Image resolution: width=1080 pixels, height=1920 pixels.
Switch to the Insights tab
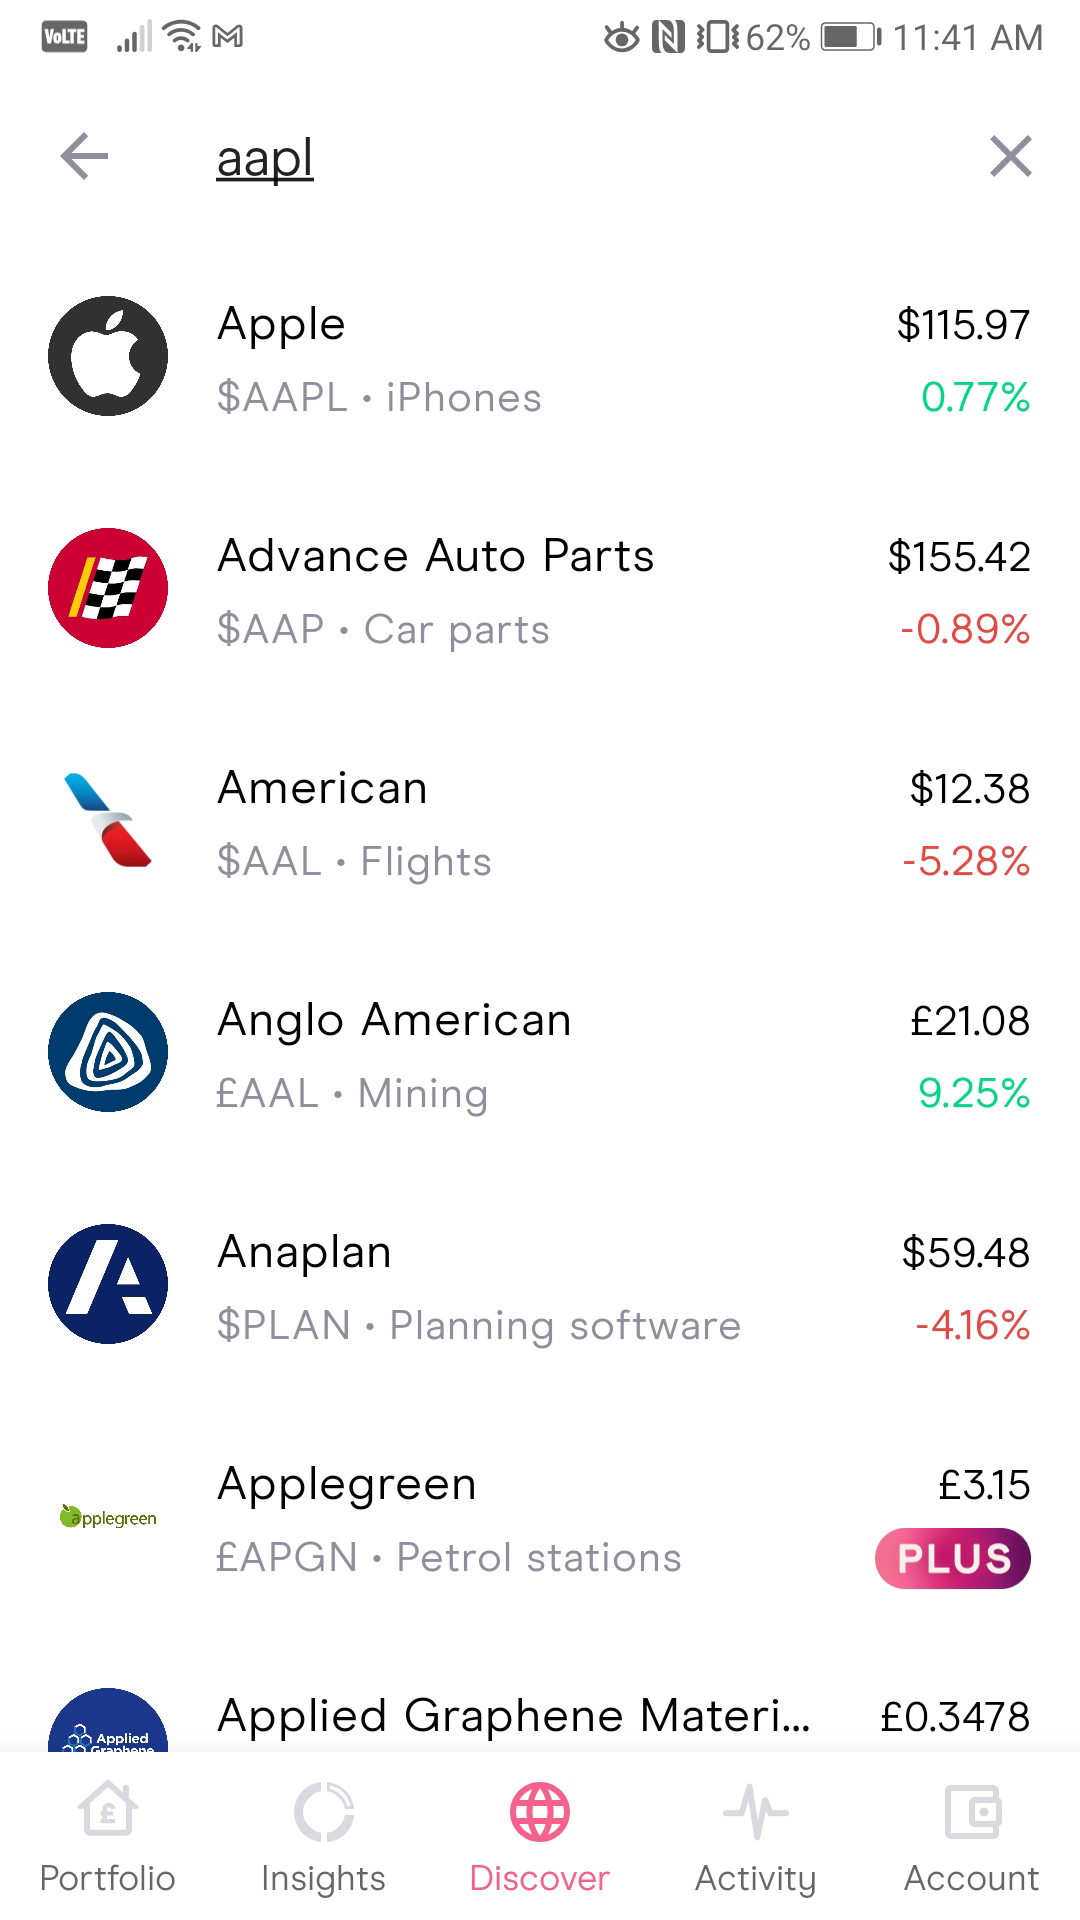(x=323, y=1838)
